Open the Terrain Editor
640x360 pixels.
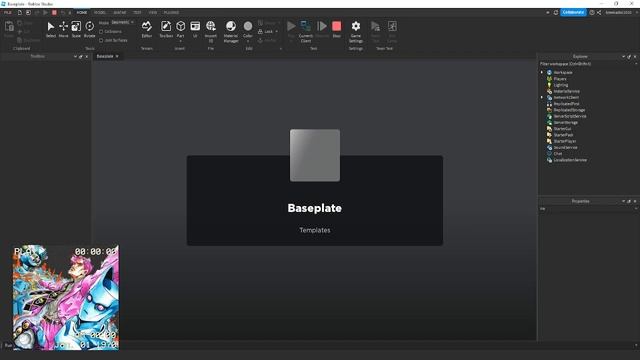[x=147, y=29]
